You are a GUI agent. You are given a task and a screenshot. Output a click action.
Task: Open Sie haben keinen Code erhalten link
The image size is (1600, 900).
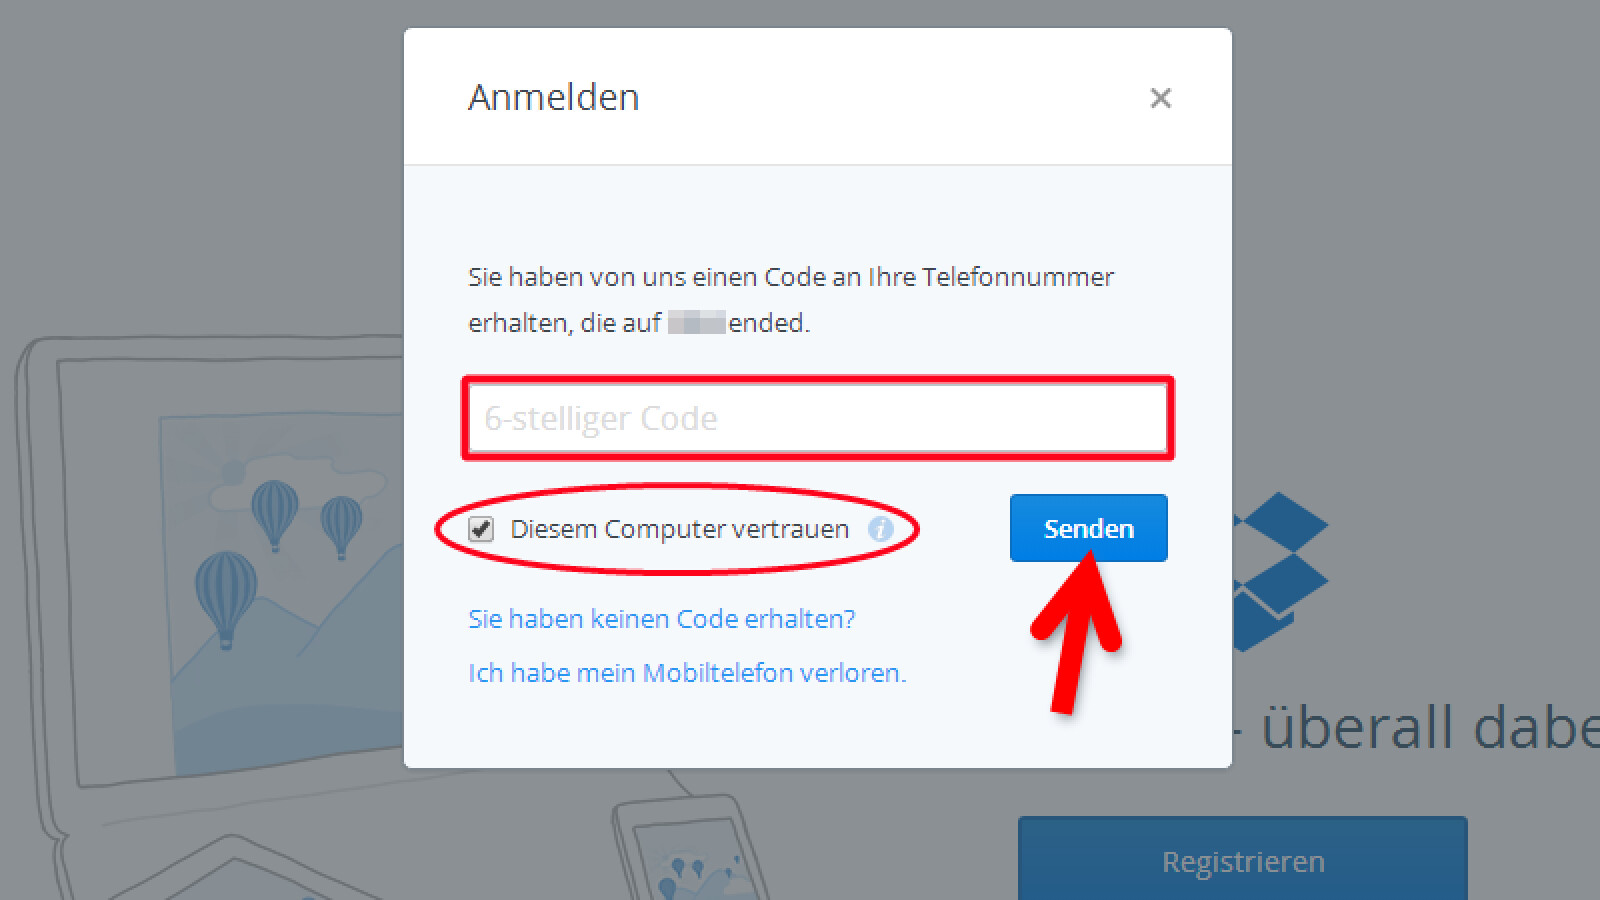click(x=662, y=619)
